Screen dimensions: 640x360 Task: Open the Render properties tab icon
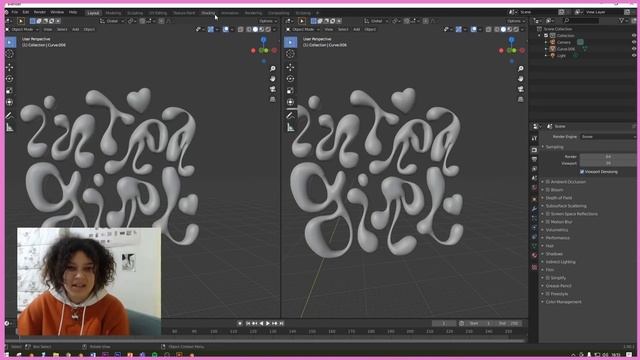tap(534, 150)
